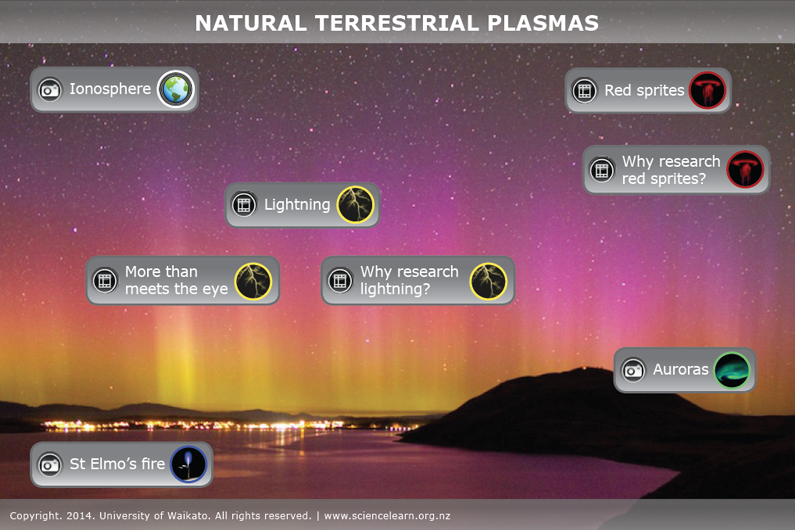Open the Ionosphere label

point(110,89)
